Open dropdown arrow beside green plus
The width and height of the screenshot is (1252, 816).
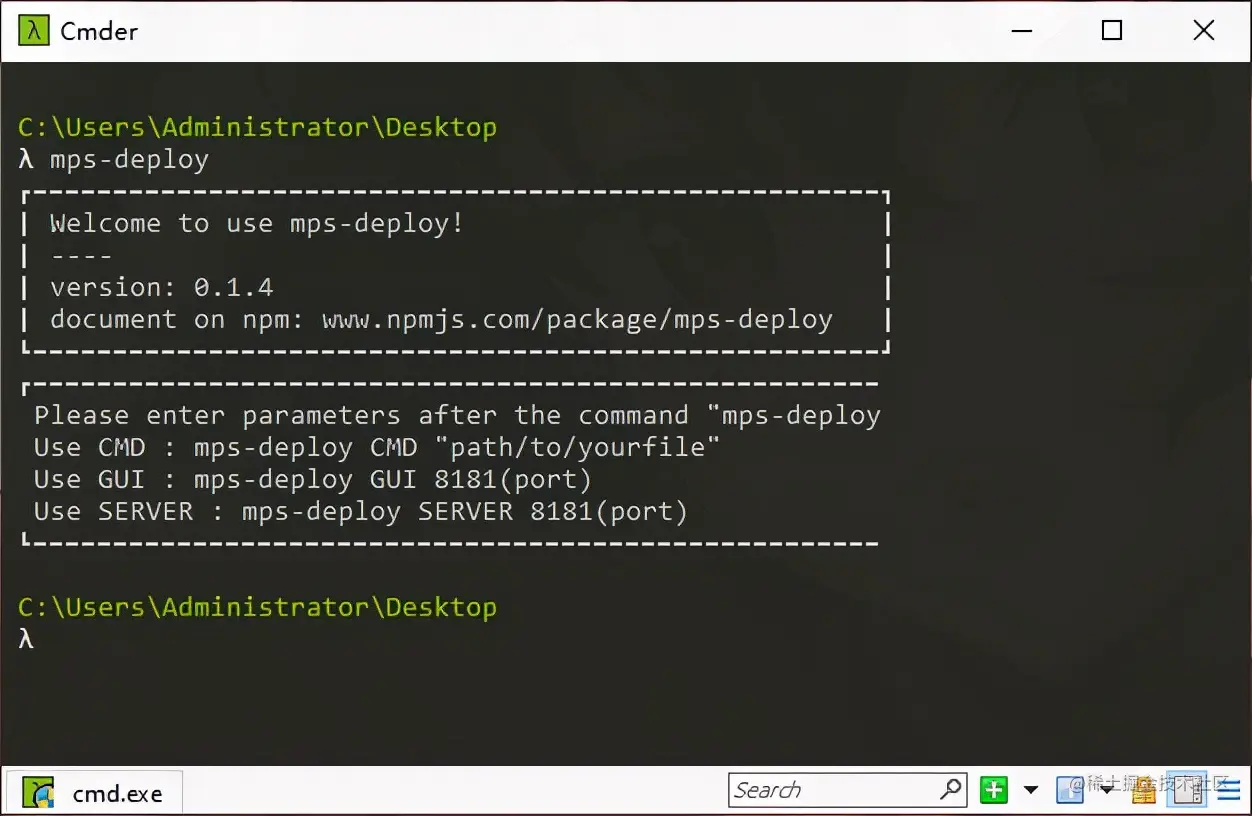(1031, 790)
